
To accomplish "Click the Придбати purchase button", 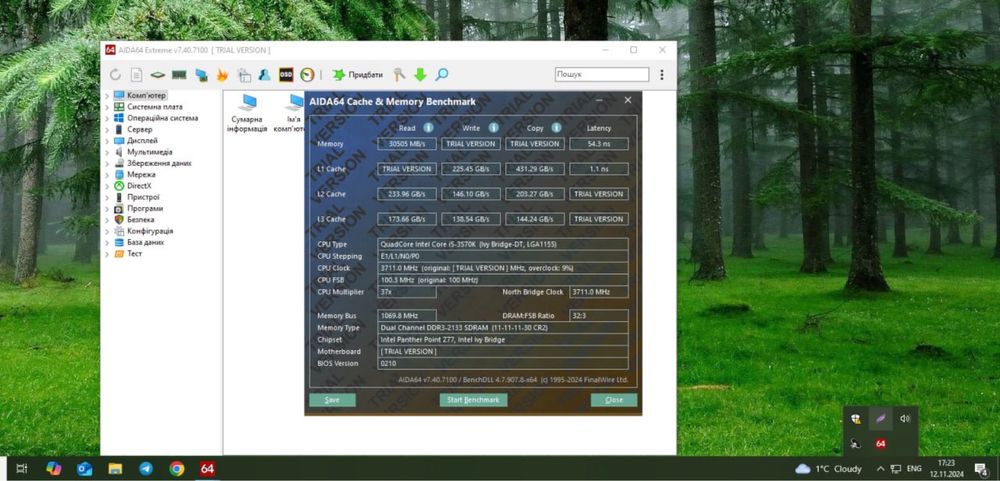I will [358, 75].
